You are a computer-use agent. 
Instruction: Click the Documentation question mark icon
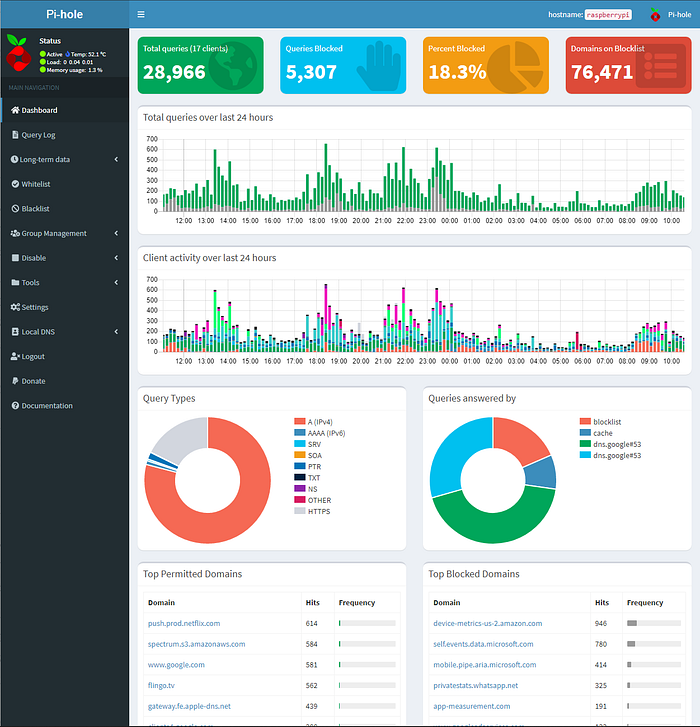[15, 405]
